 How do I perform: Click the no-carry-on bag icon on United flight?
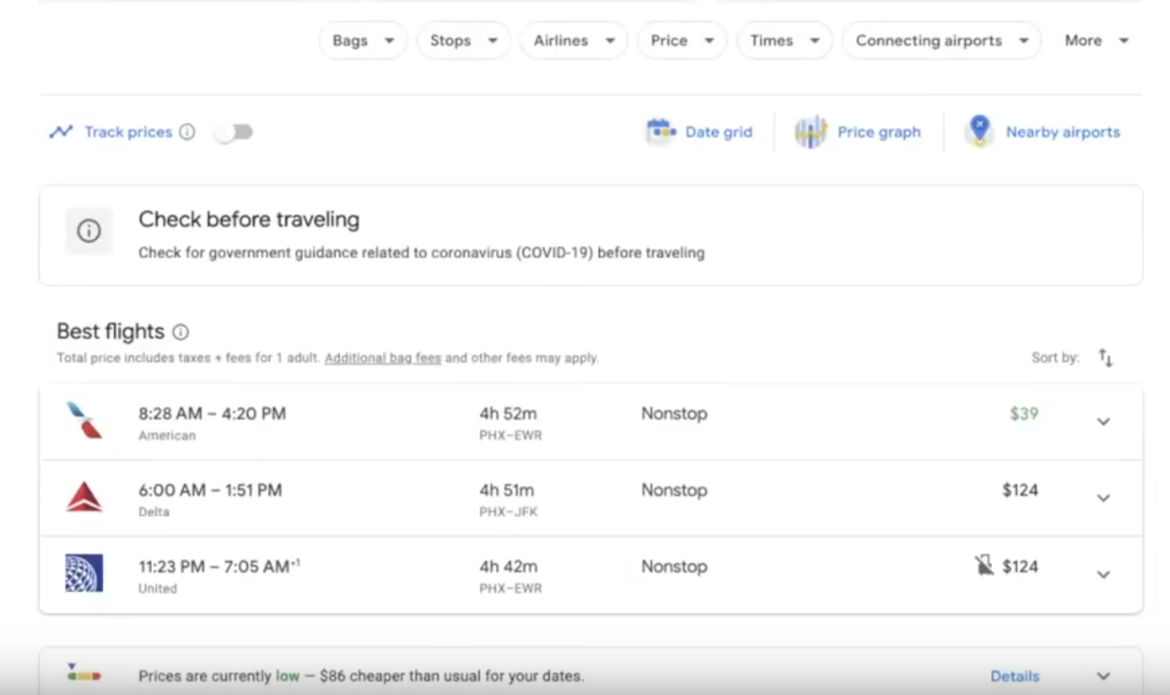coord(983,566)
